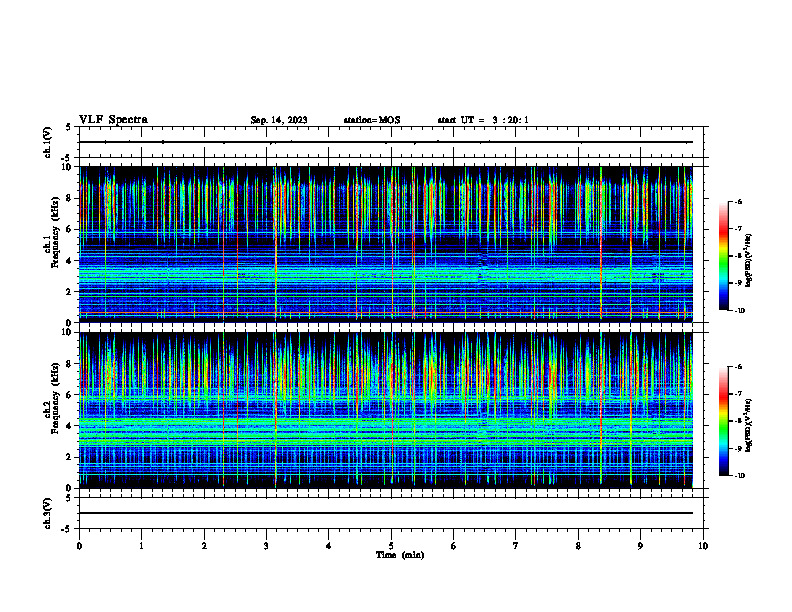Click the time axis tick label '3'
Screen dimensions: 792x612
pos(266,546)
